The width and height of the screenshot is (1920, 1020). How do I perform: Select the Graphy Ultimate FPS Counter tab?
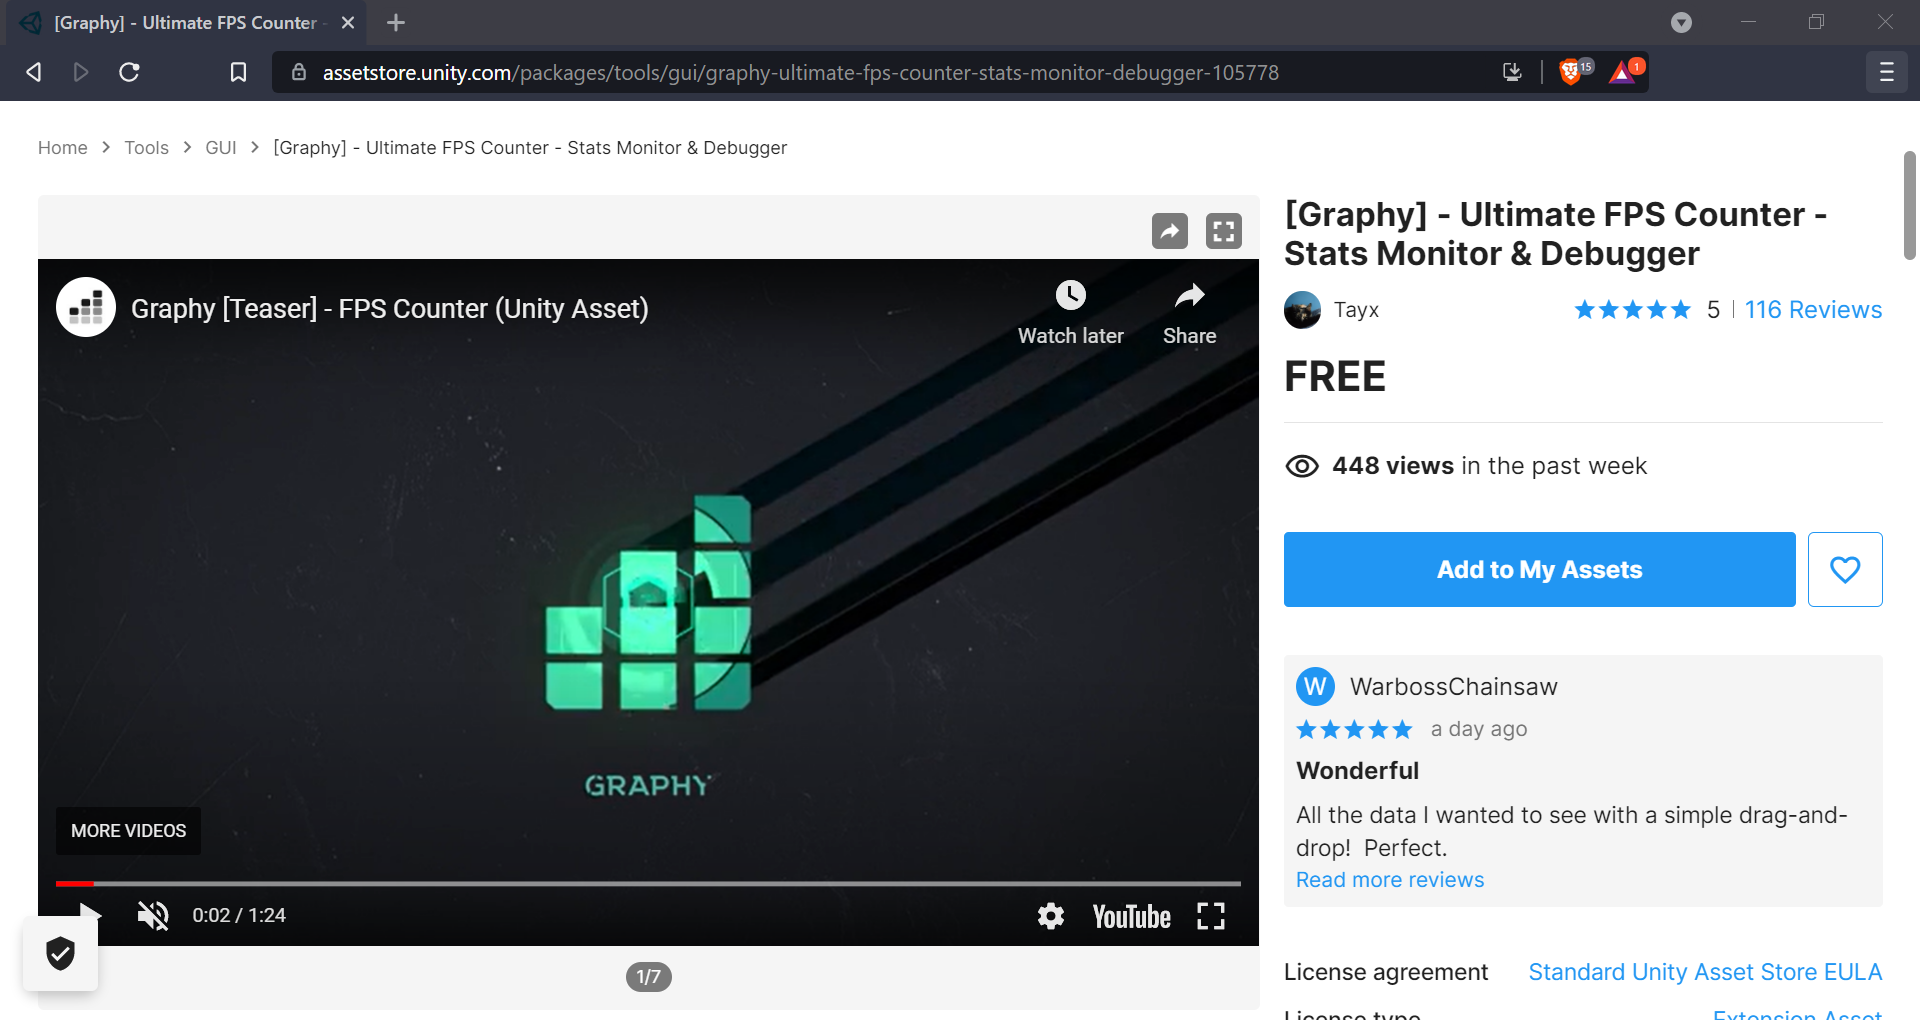[186, 22]
